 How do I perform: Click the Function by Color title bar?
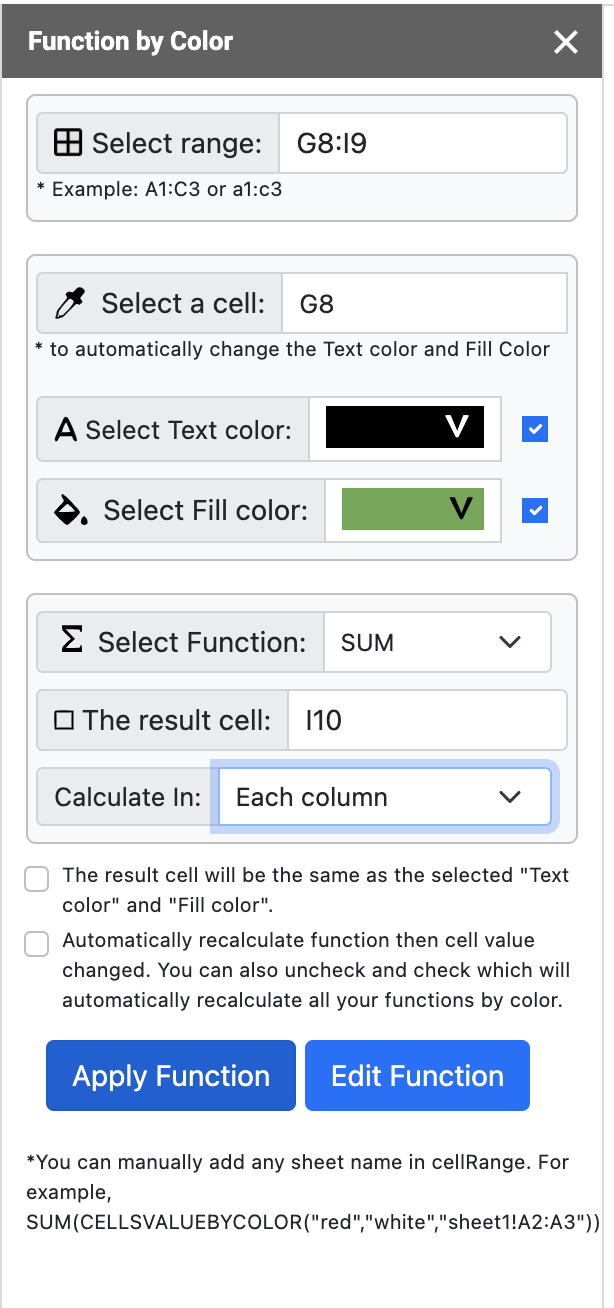[x=130, y=41]
